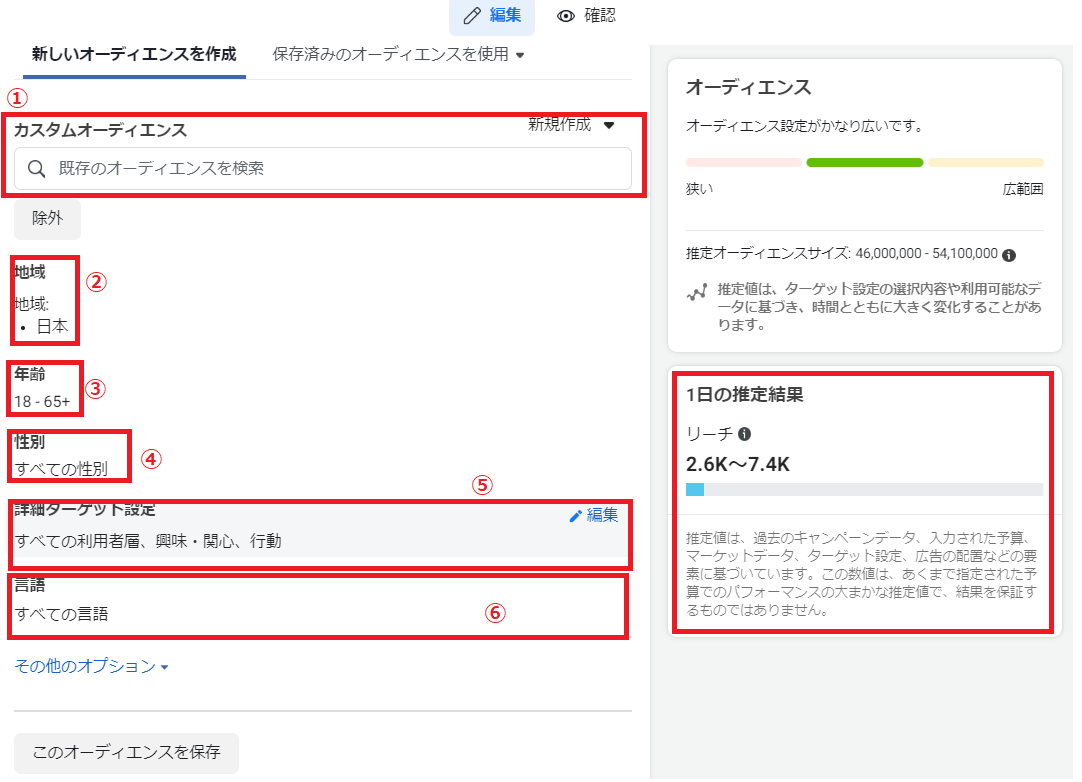Click the info icon beside リーチ

click(x=744, y=434)
